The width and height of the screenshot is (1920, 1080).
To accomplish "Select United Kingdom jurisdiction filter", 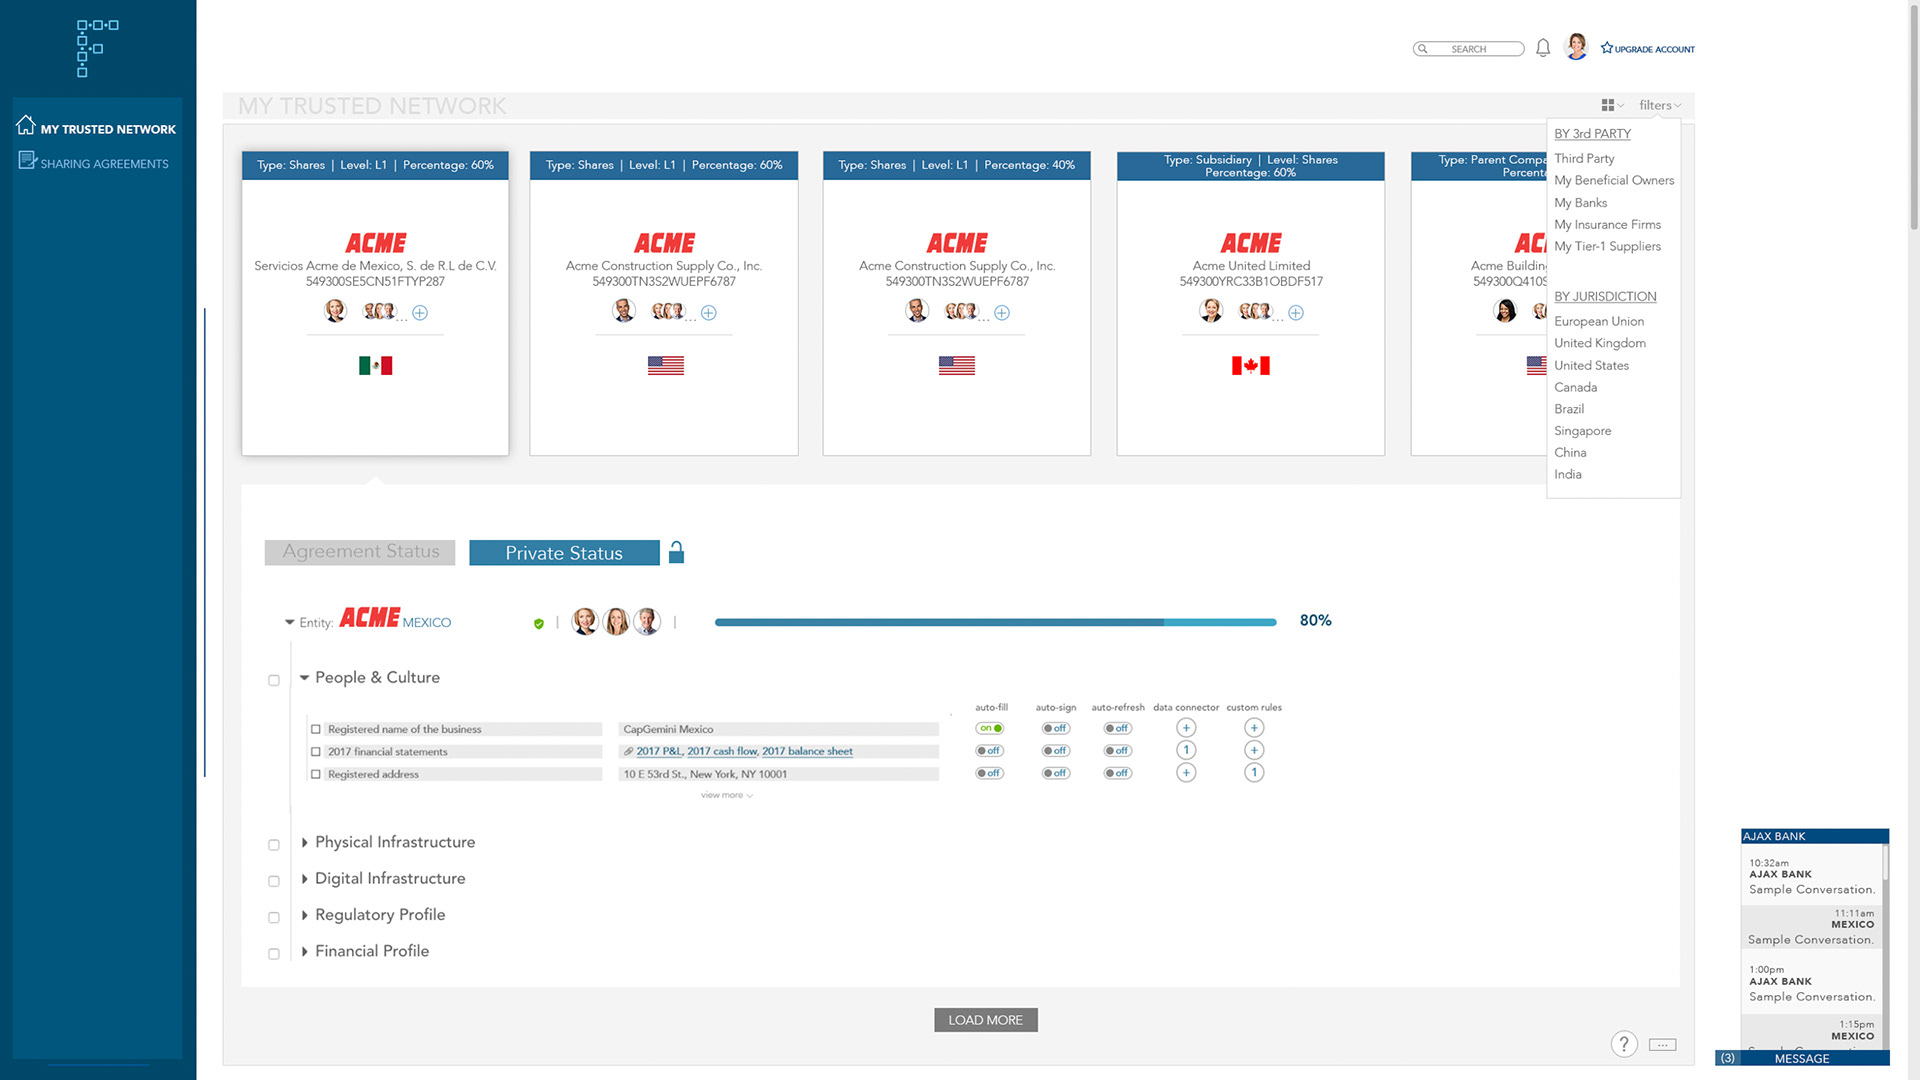I will click(x=1599, y=343).
